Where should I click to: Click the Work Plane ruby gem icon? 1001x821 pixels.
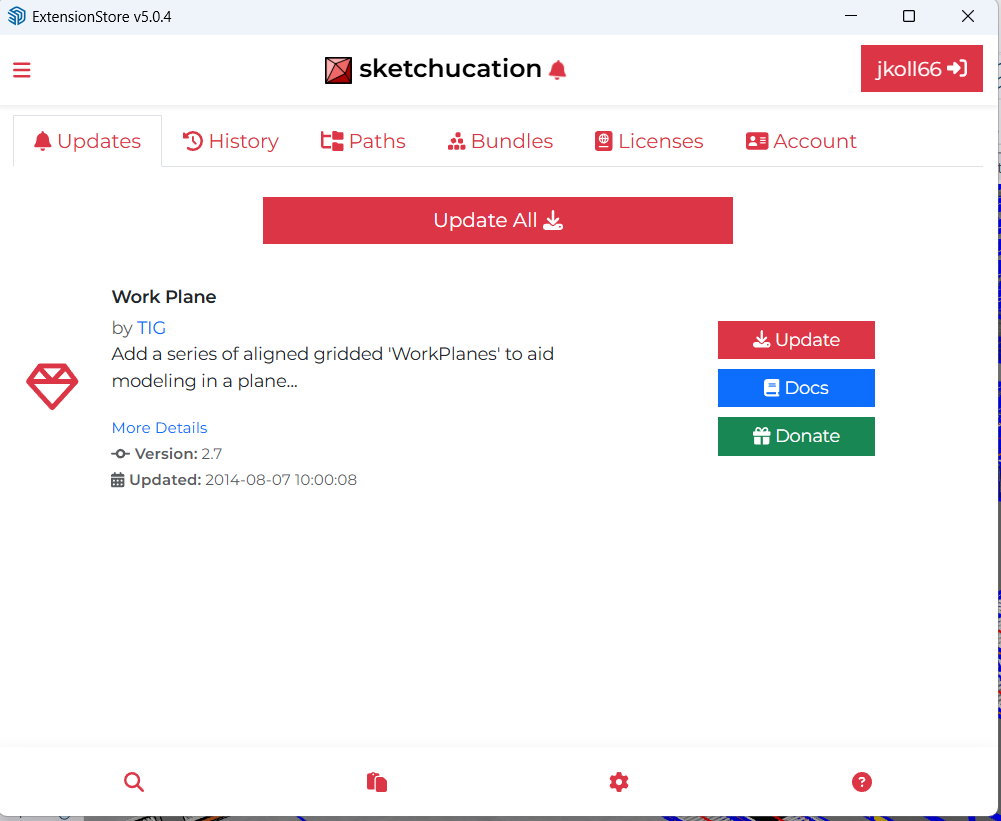[x=52, y=387]
